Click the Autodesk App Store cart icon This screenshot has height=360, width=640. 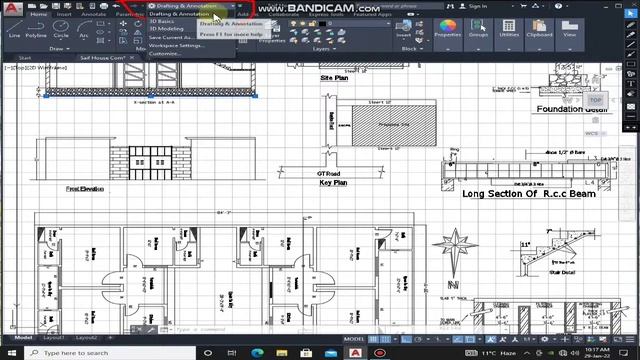click(x=524, y=6)
